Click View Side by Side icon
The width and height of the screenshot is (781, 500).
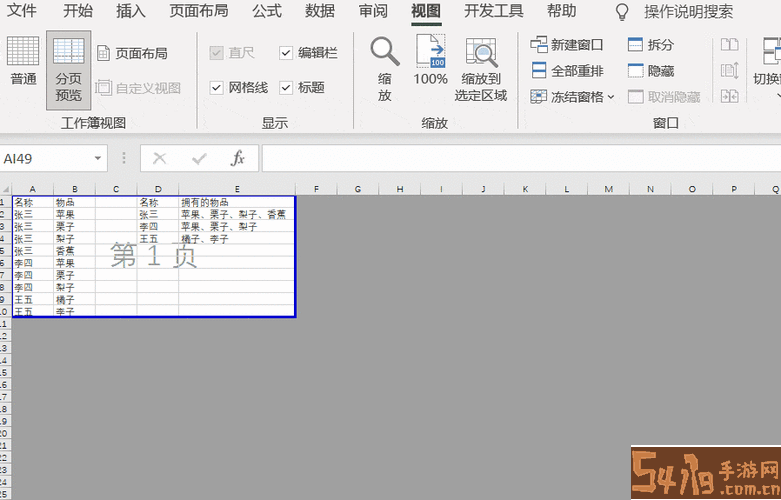(x=730, y=45)
